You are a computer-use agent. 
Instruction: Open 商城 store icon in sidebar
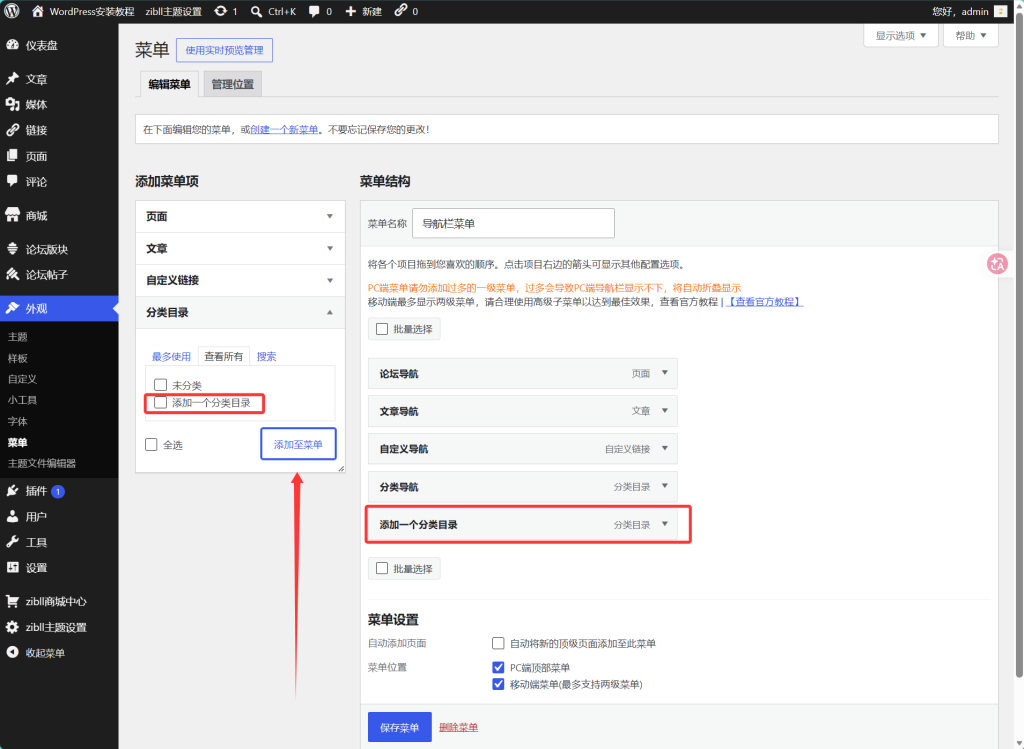12,215
